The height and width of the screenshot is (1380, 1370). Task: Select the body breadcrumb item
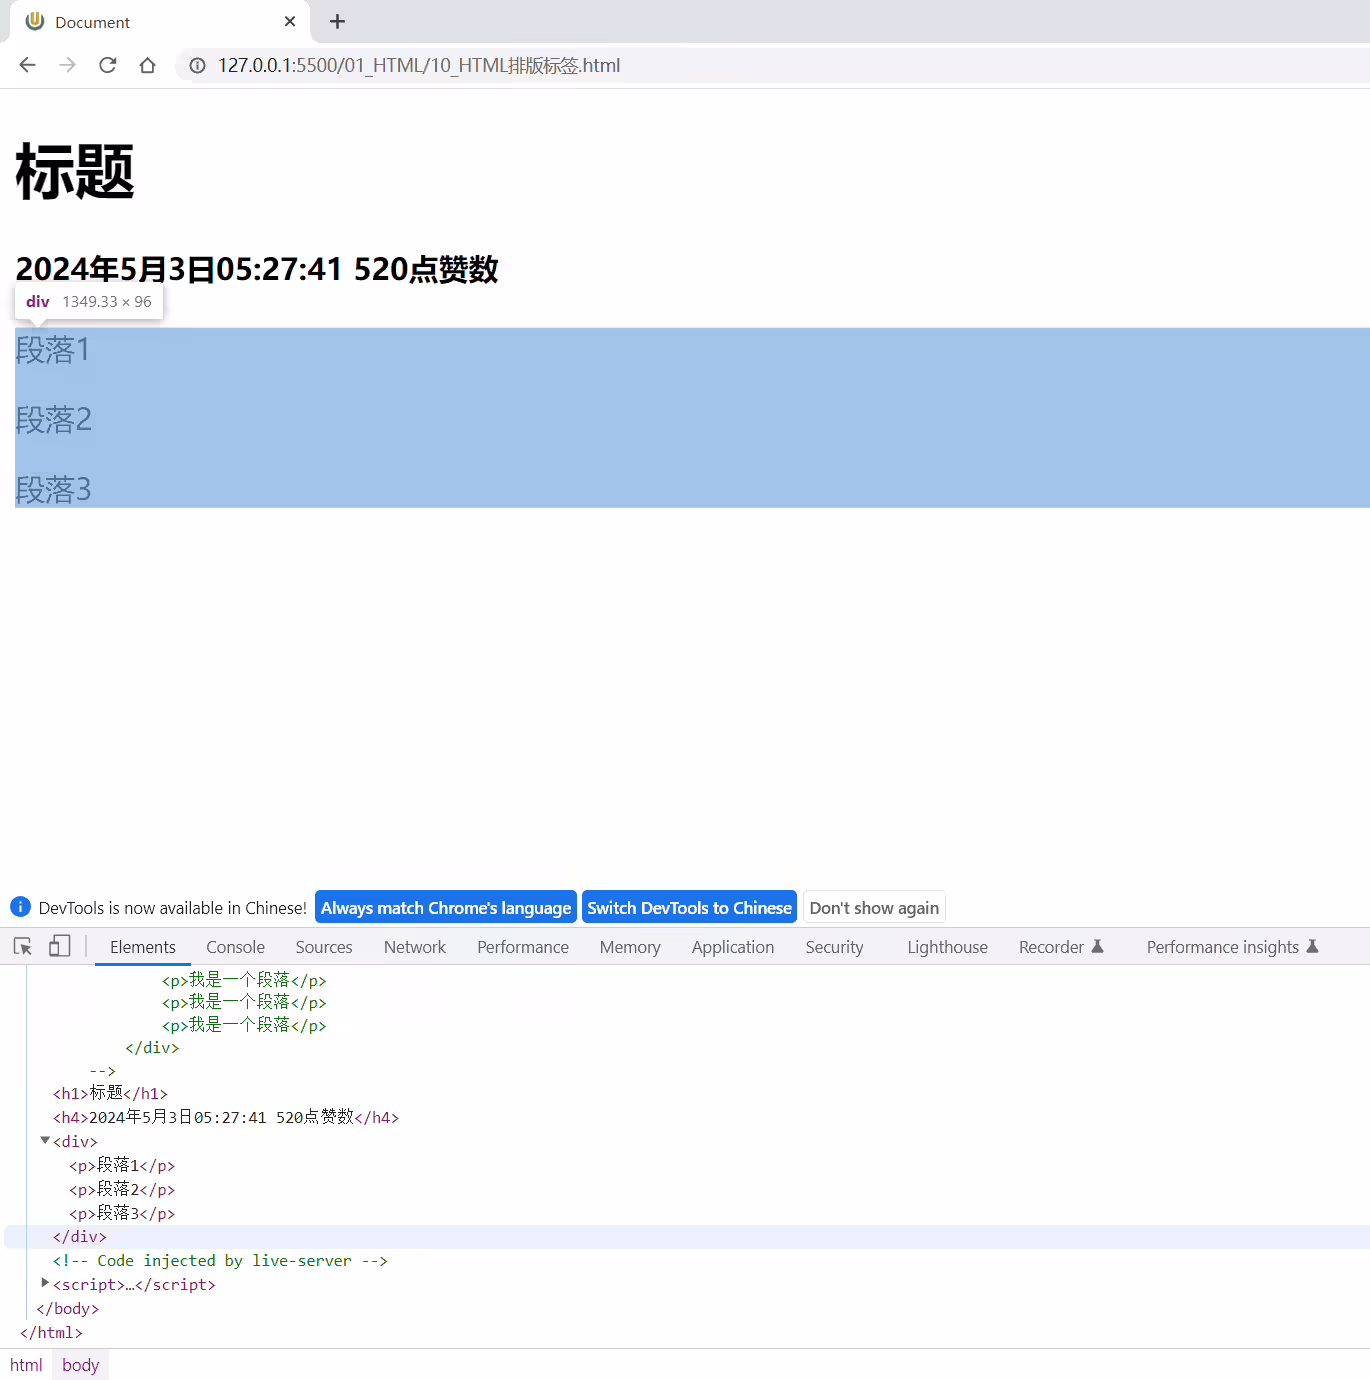click(x=80, y=1365)
